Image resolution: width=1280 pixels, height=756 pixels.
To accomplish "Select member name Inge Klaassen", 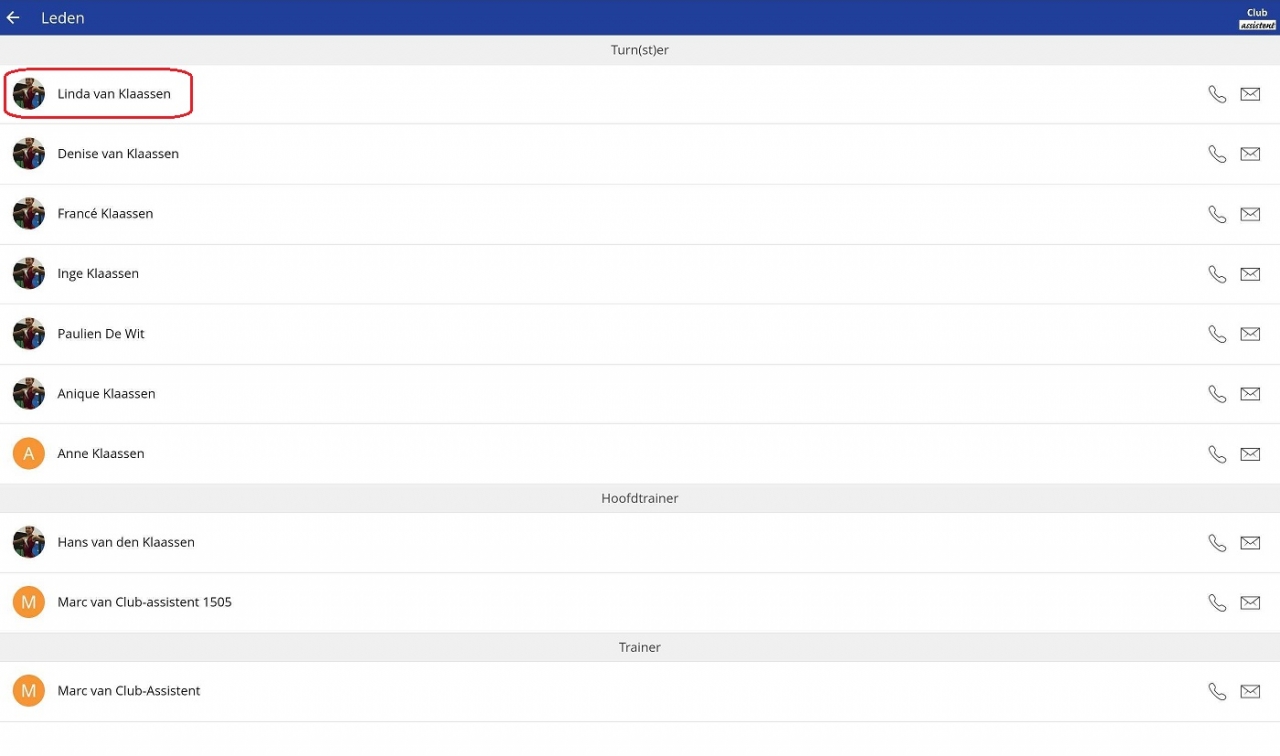I will pyautogui.click(x=98, y=274).
